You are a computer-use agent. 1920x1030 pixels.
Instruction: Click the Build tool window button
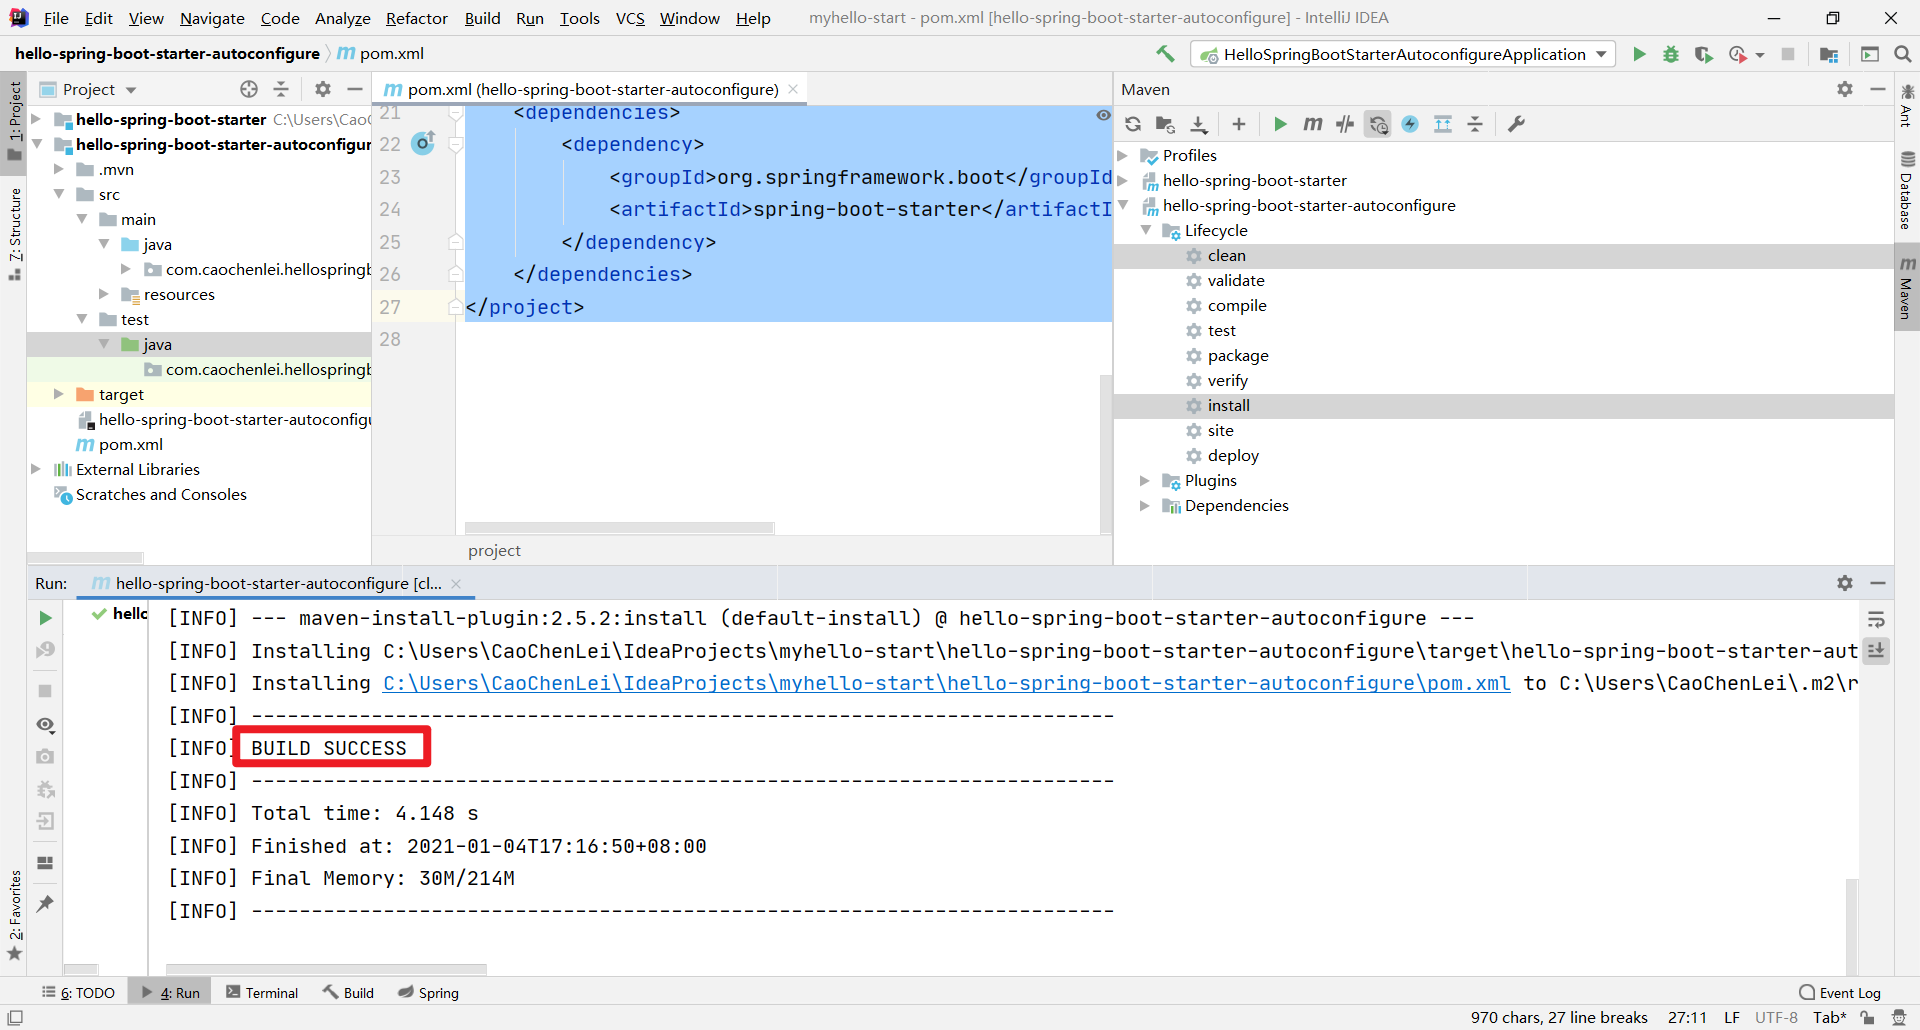(x=348, y=993)
